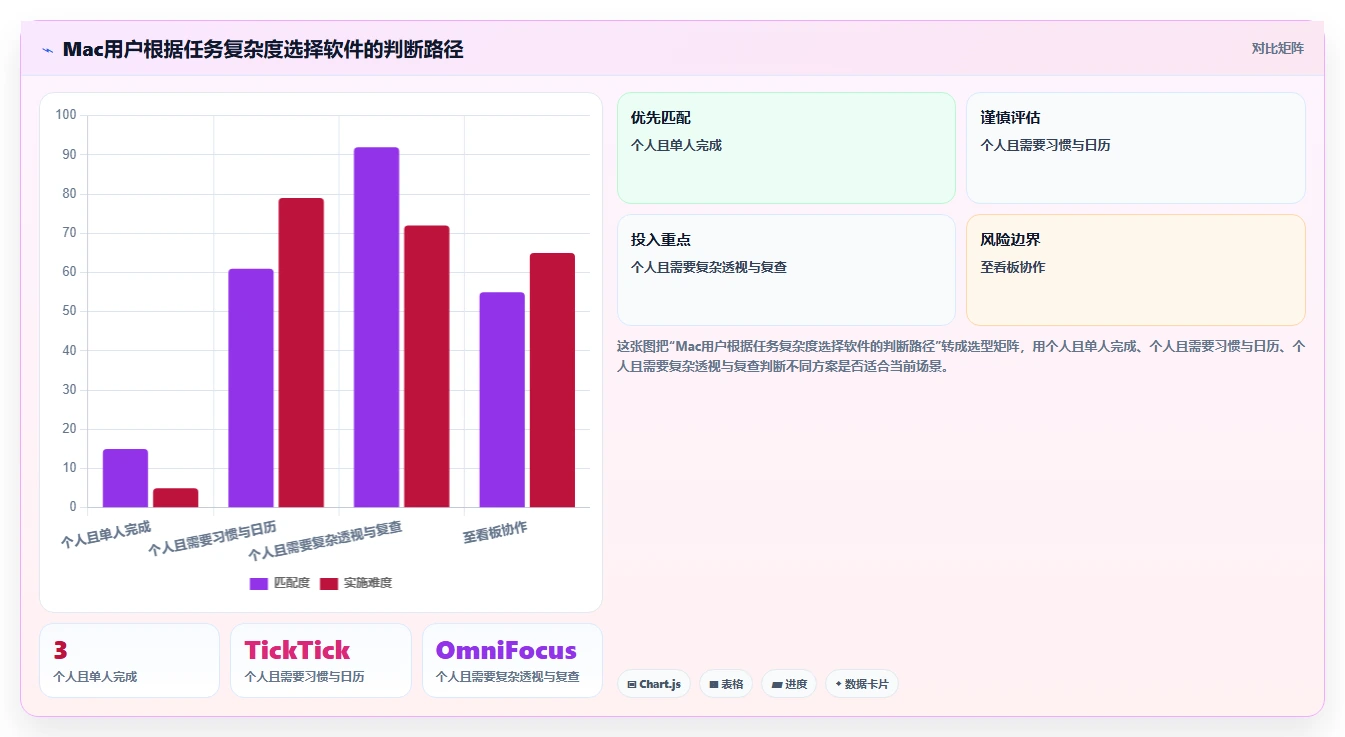
Task: Click red 实施难度 bar for 至看板协作
Action: 552,380
